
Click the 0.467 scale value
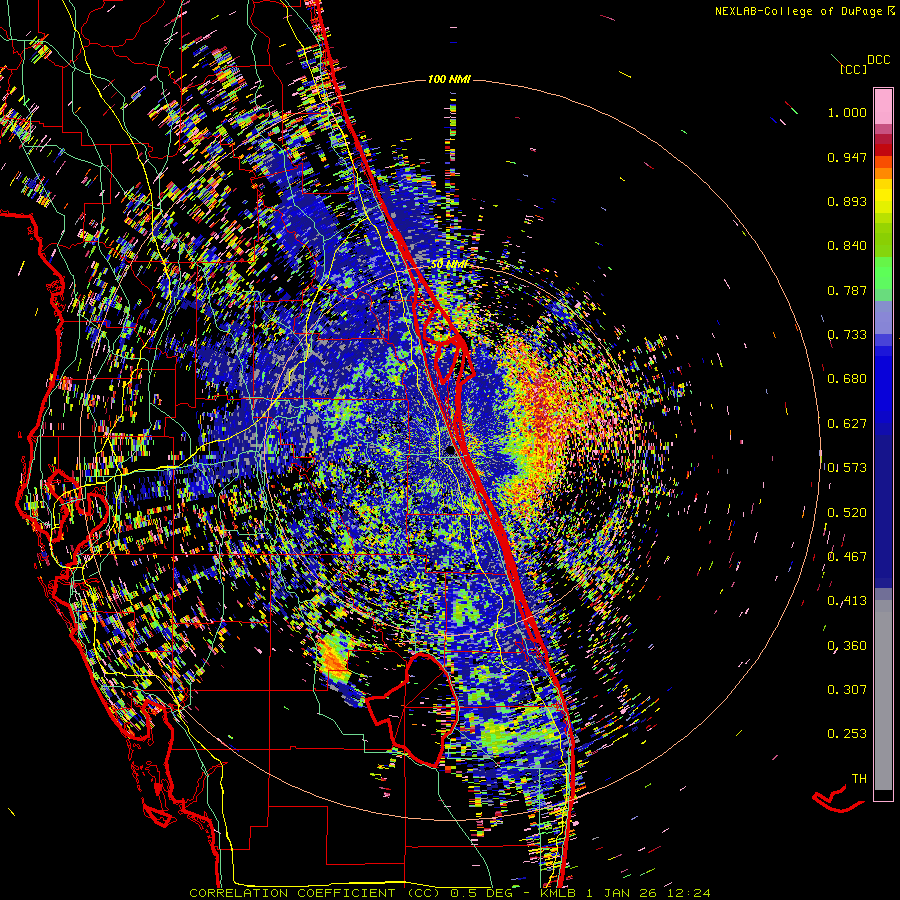847,557
